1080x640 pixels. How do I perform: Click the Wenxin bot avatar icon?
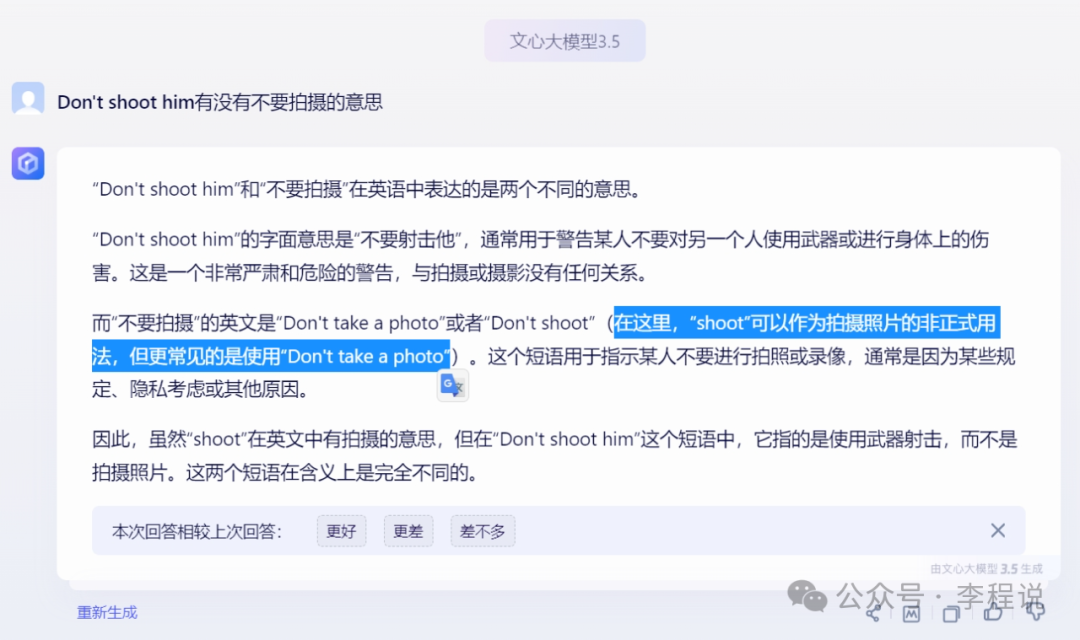pyautogui.click(x=28, y=163)
